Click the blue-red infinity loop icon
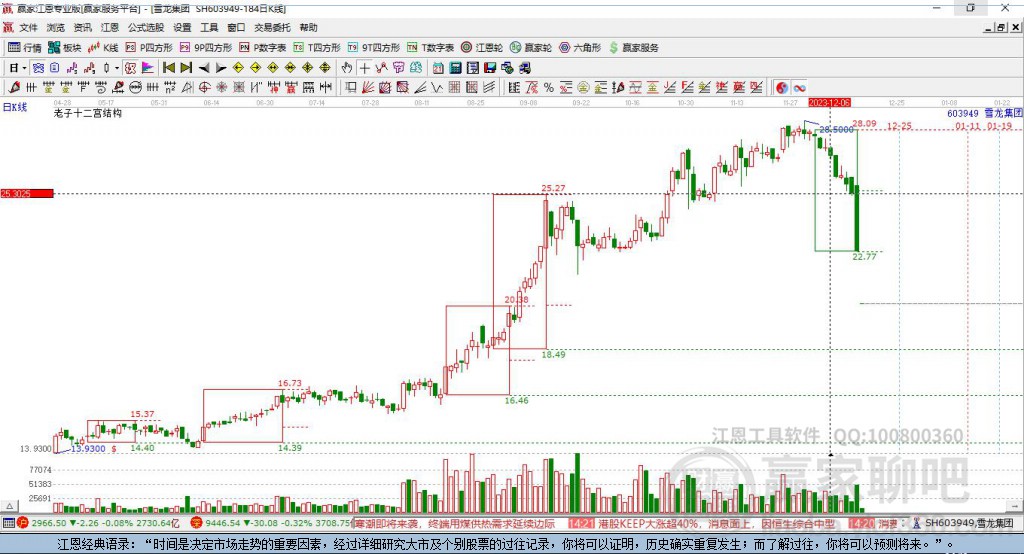1024x554 pixels. coord(799,88)
